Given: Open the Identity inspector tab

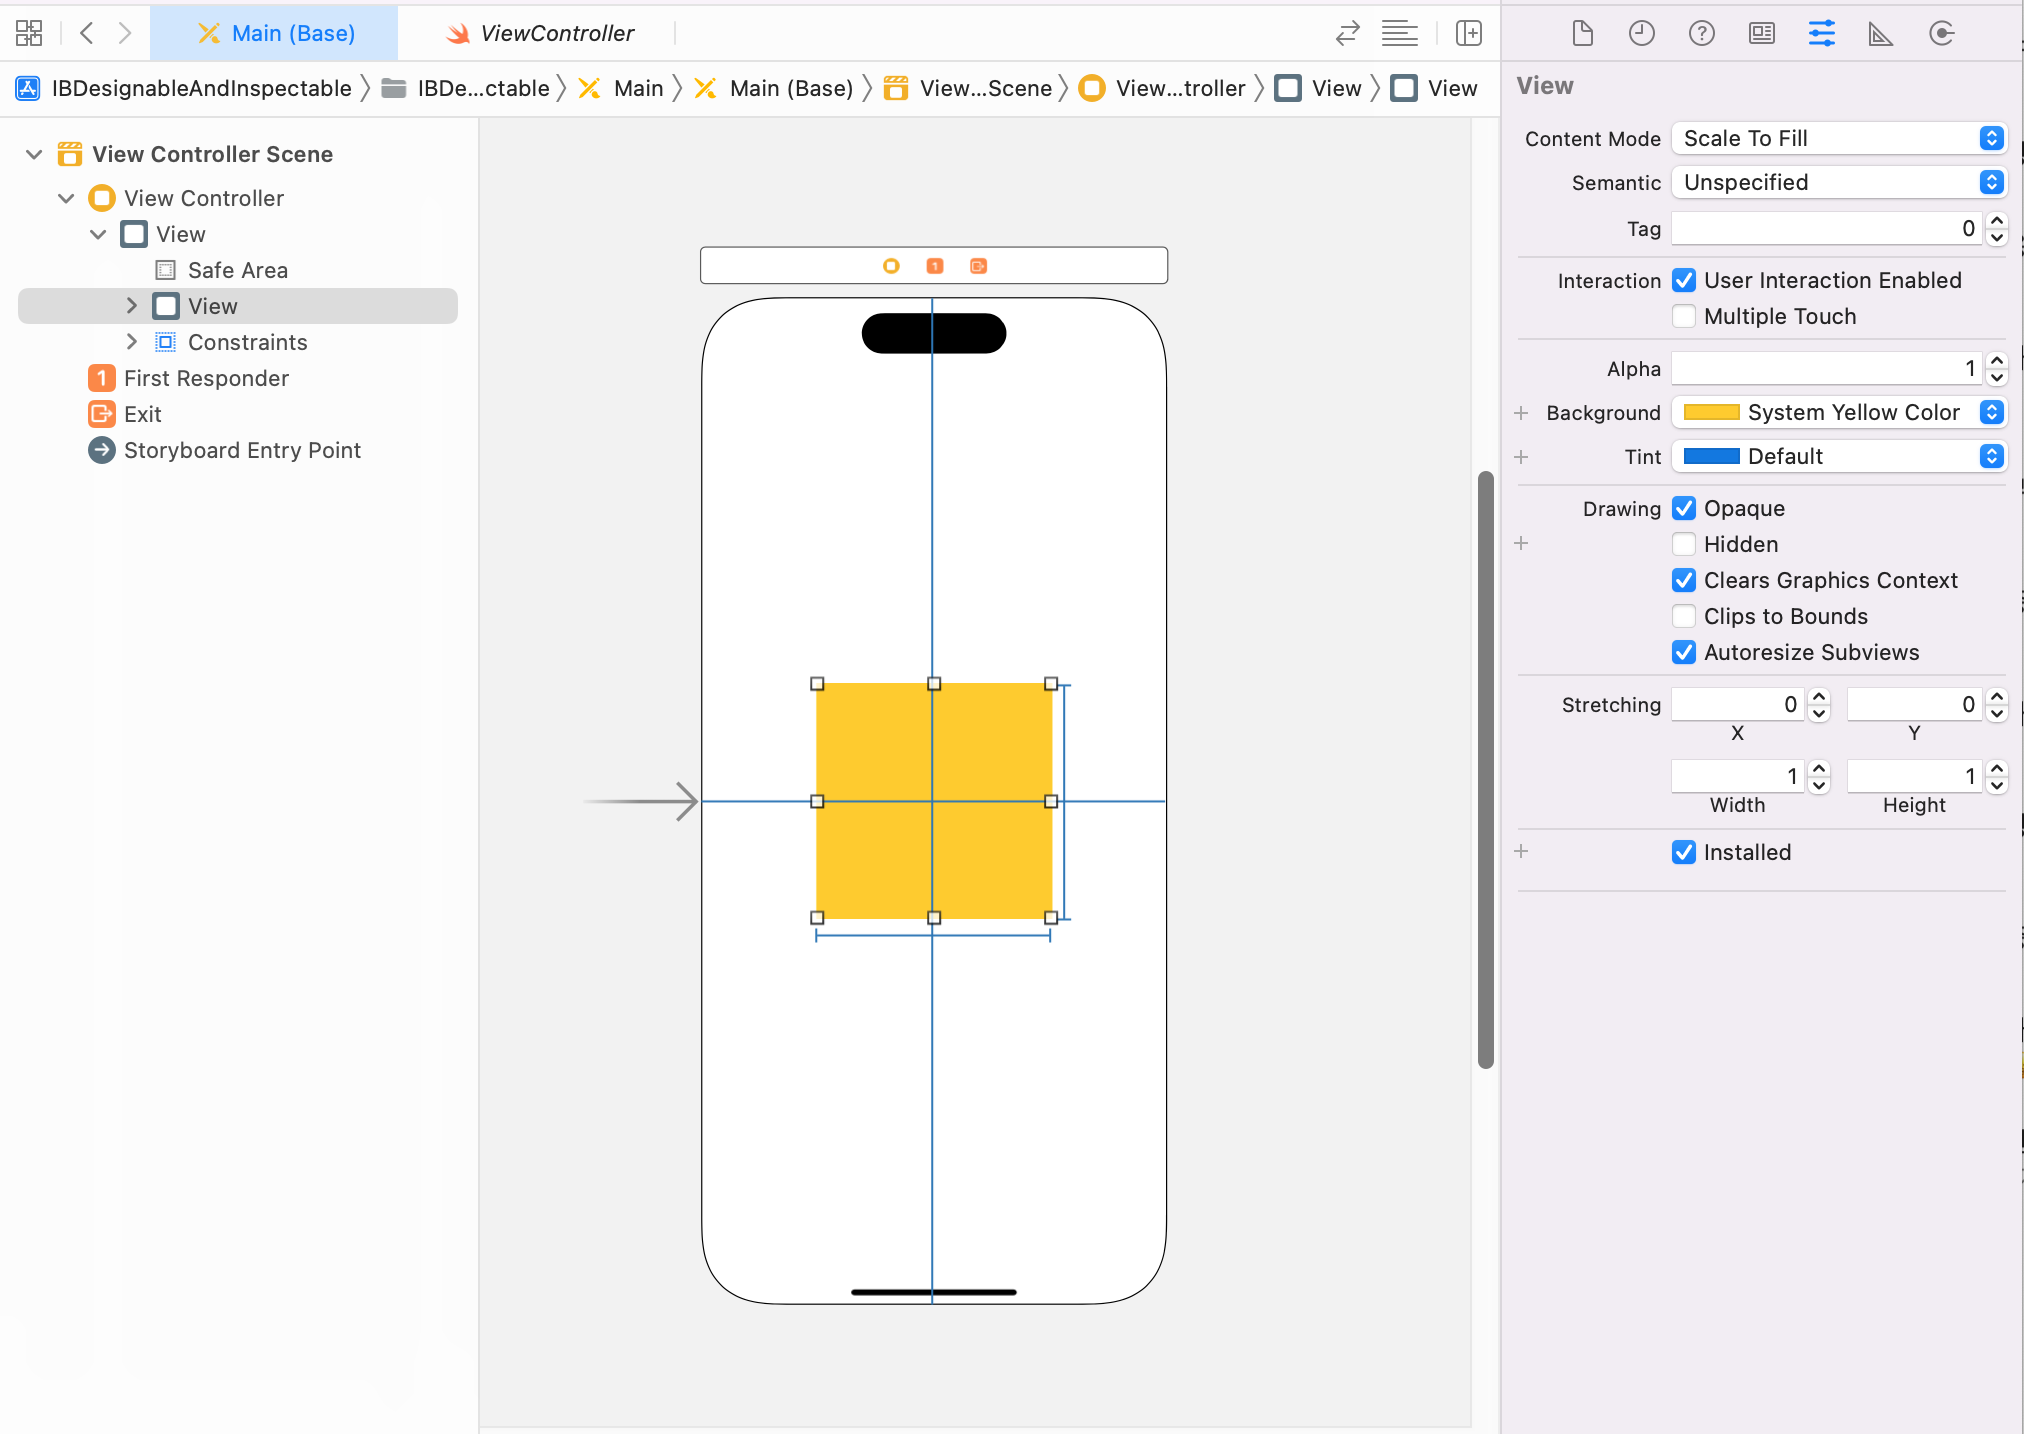Looking at the screenshot, I should (1761, 33).
